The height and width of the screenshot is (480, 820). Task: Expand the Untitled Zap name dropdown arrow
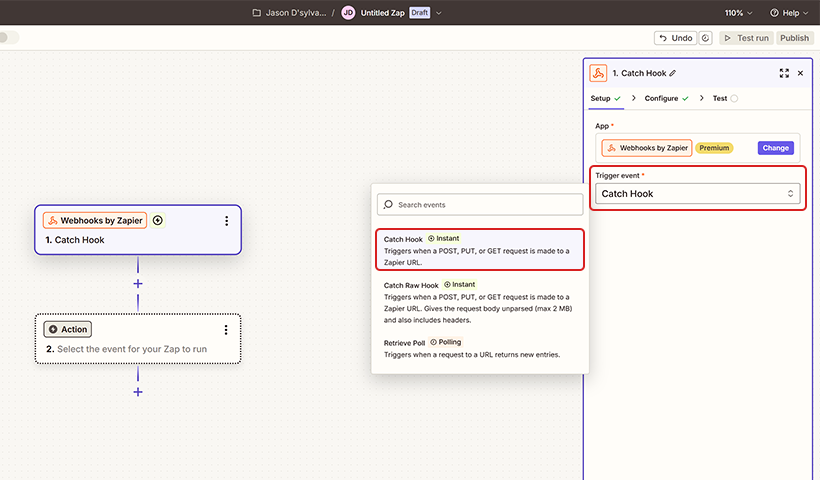[x=439, y=13]
